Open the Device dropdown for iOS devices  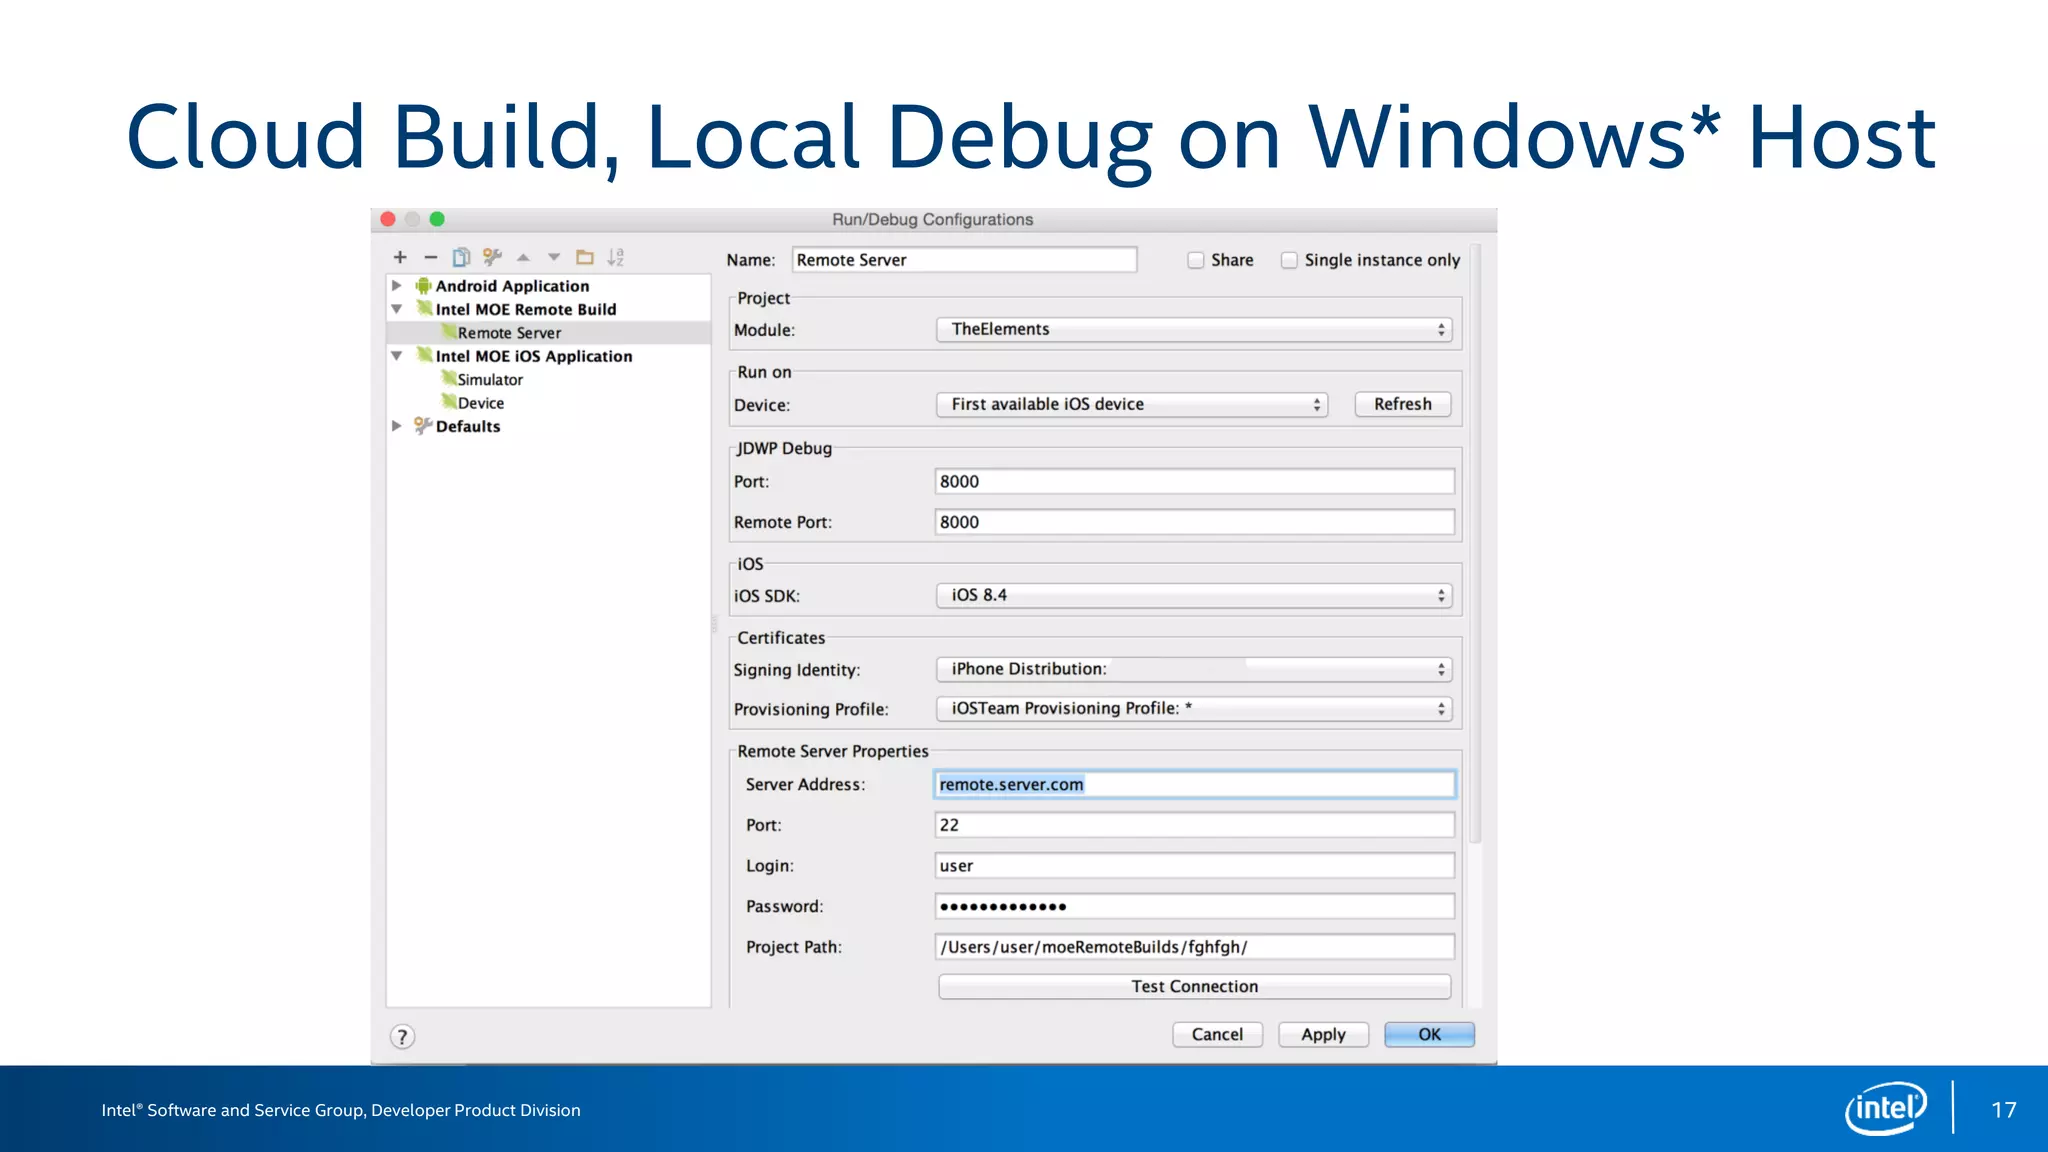(1132, 404)
